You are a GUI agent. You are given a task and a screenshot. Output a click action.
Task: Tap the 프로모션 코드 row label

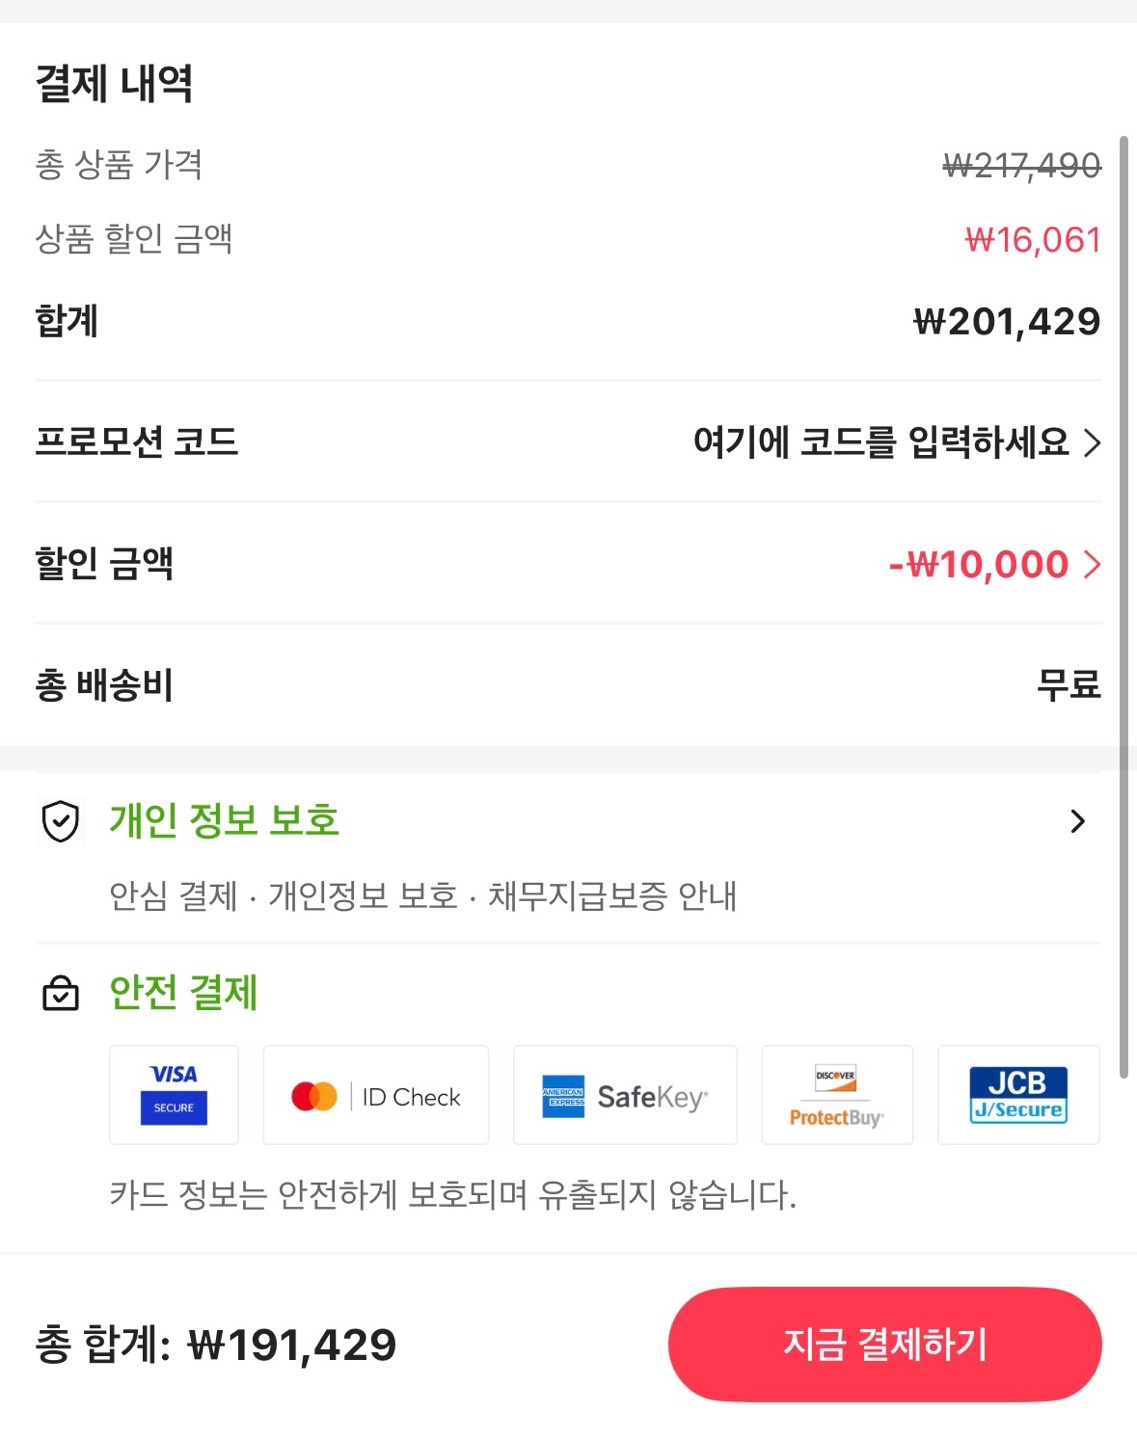pyautogui.click(x=137, y=442)
